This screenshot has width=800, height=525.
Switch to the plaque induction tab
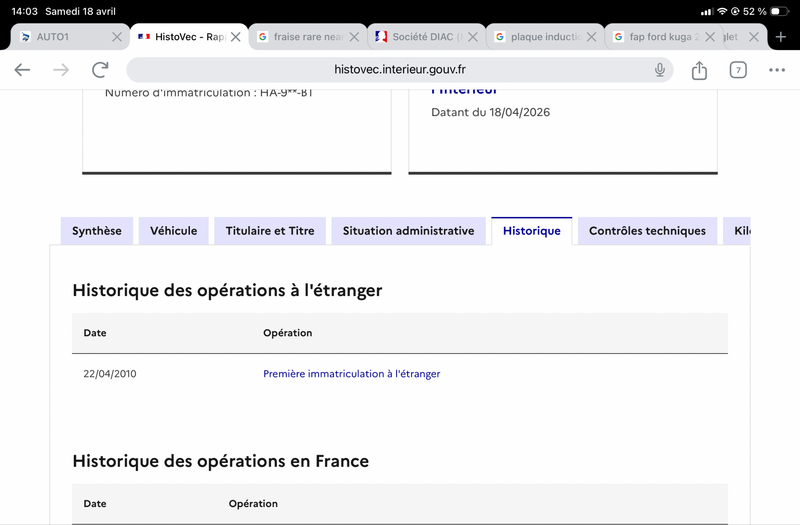539,37
